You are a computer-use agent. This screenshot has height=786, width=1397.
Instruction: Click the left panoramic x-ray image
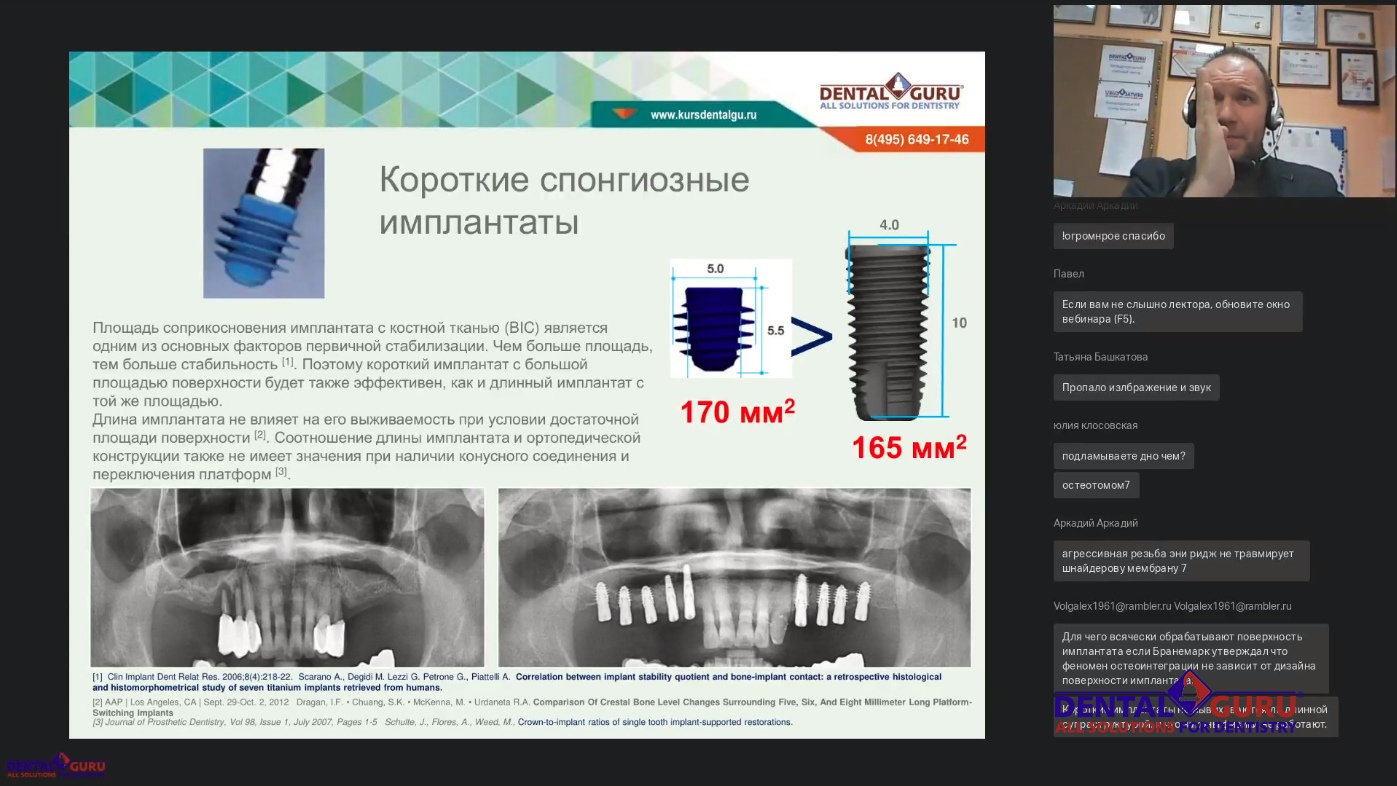[287, 577]
